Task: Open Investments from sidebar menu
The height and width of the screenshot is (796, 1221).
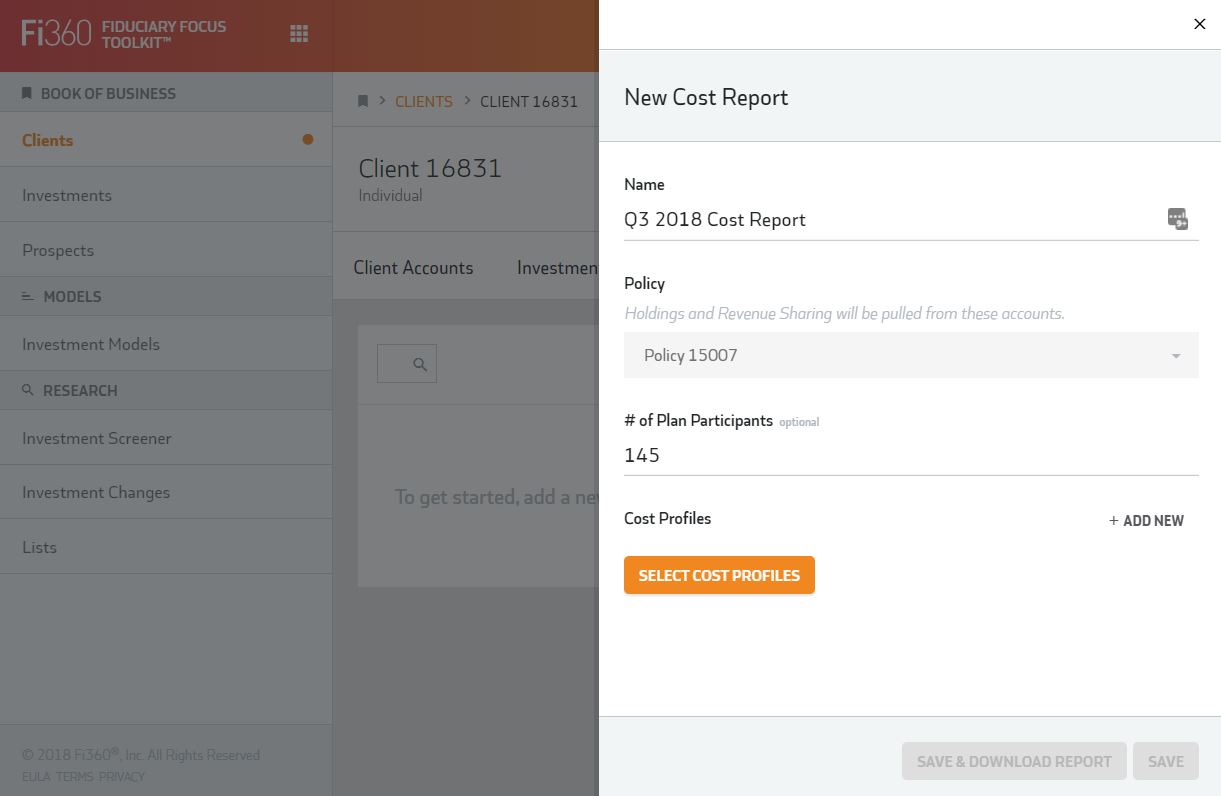Action: click(x=67, y=195)
